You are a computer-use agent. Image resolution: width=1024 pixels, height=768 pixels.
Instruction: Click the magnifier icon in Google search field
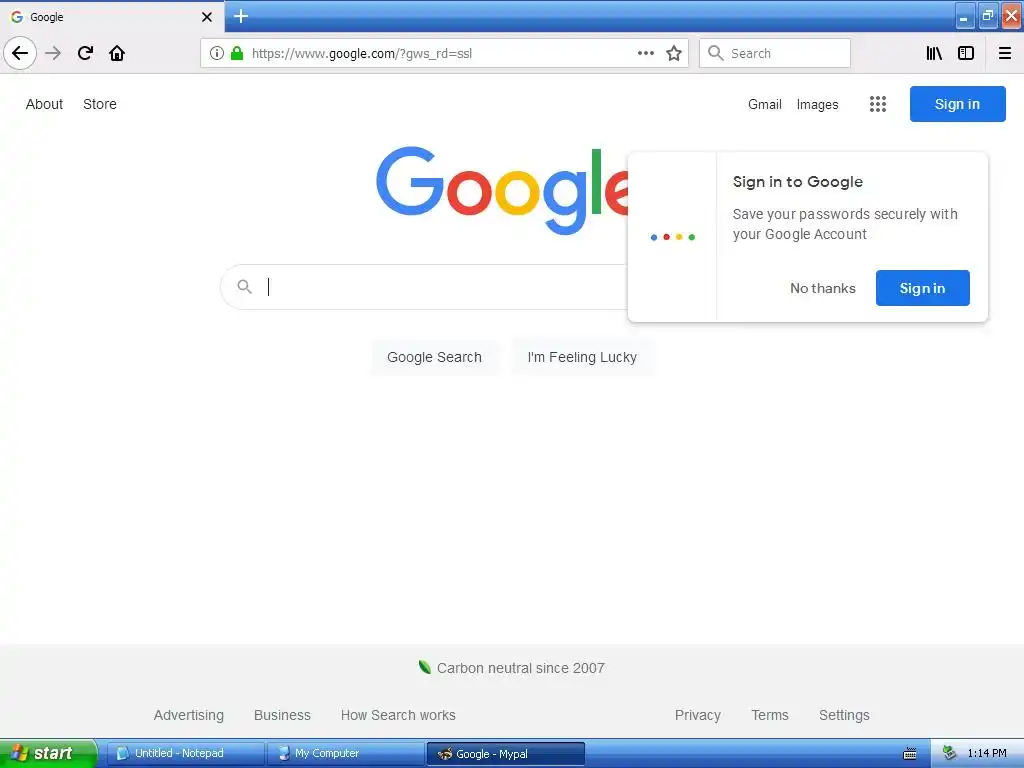pyautogui.click(x=244, y=287)
